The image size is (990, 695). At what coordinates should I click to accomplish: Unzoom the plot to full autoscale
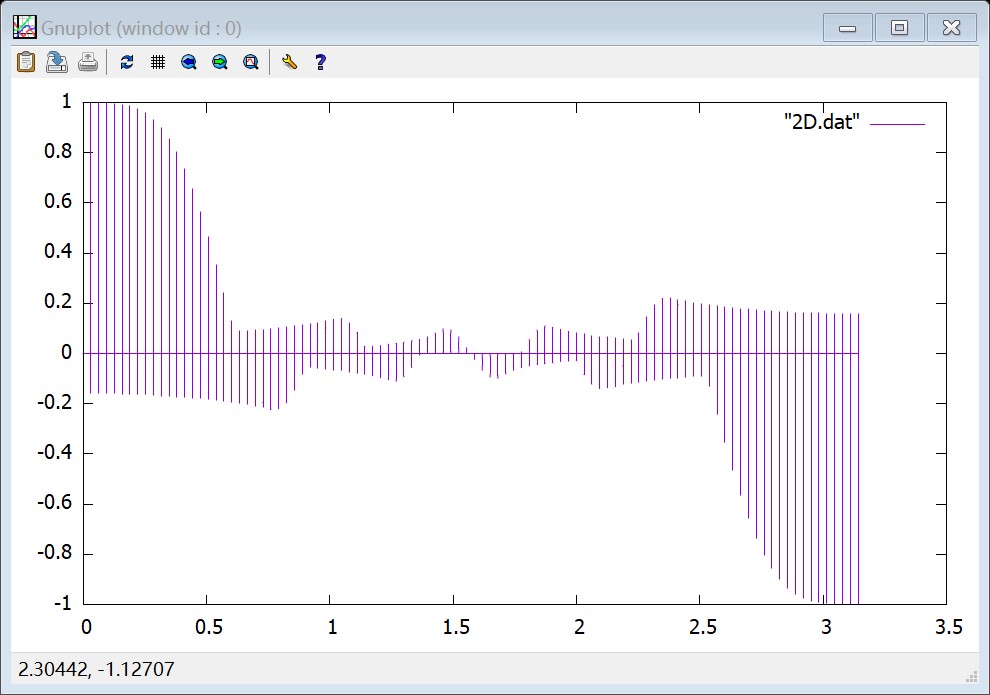(x=251, y=62)
